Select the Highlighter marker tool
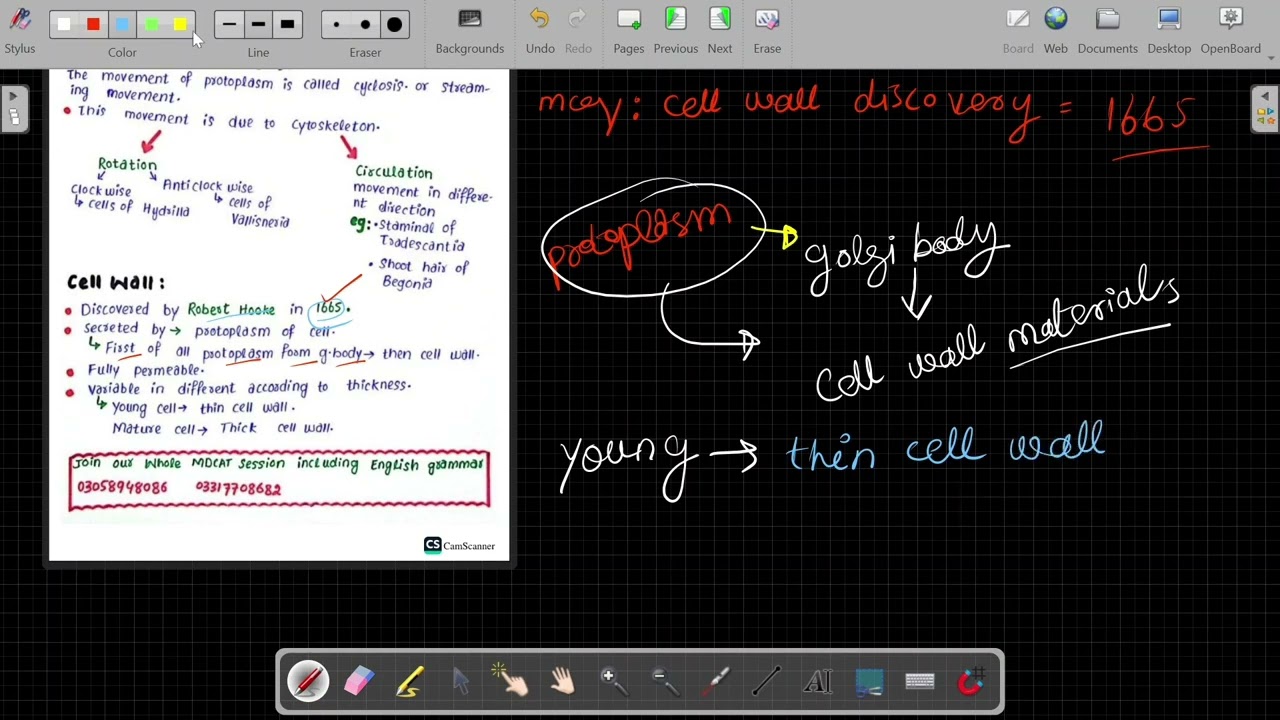 (x=409, y=682)
